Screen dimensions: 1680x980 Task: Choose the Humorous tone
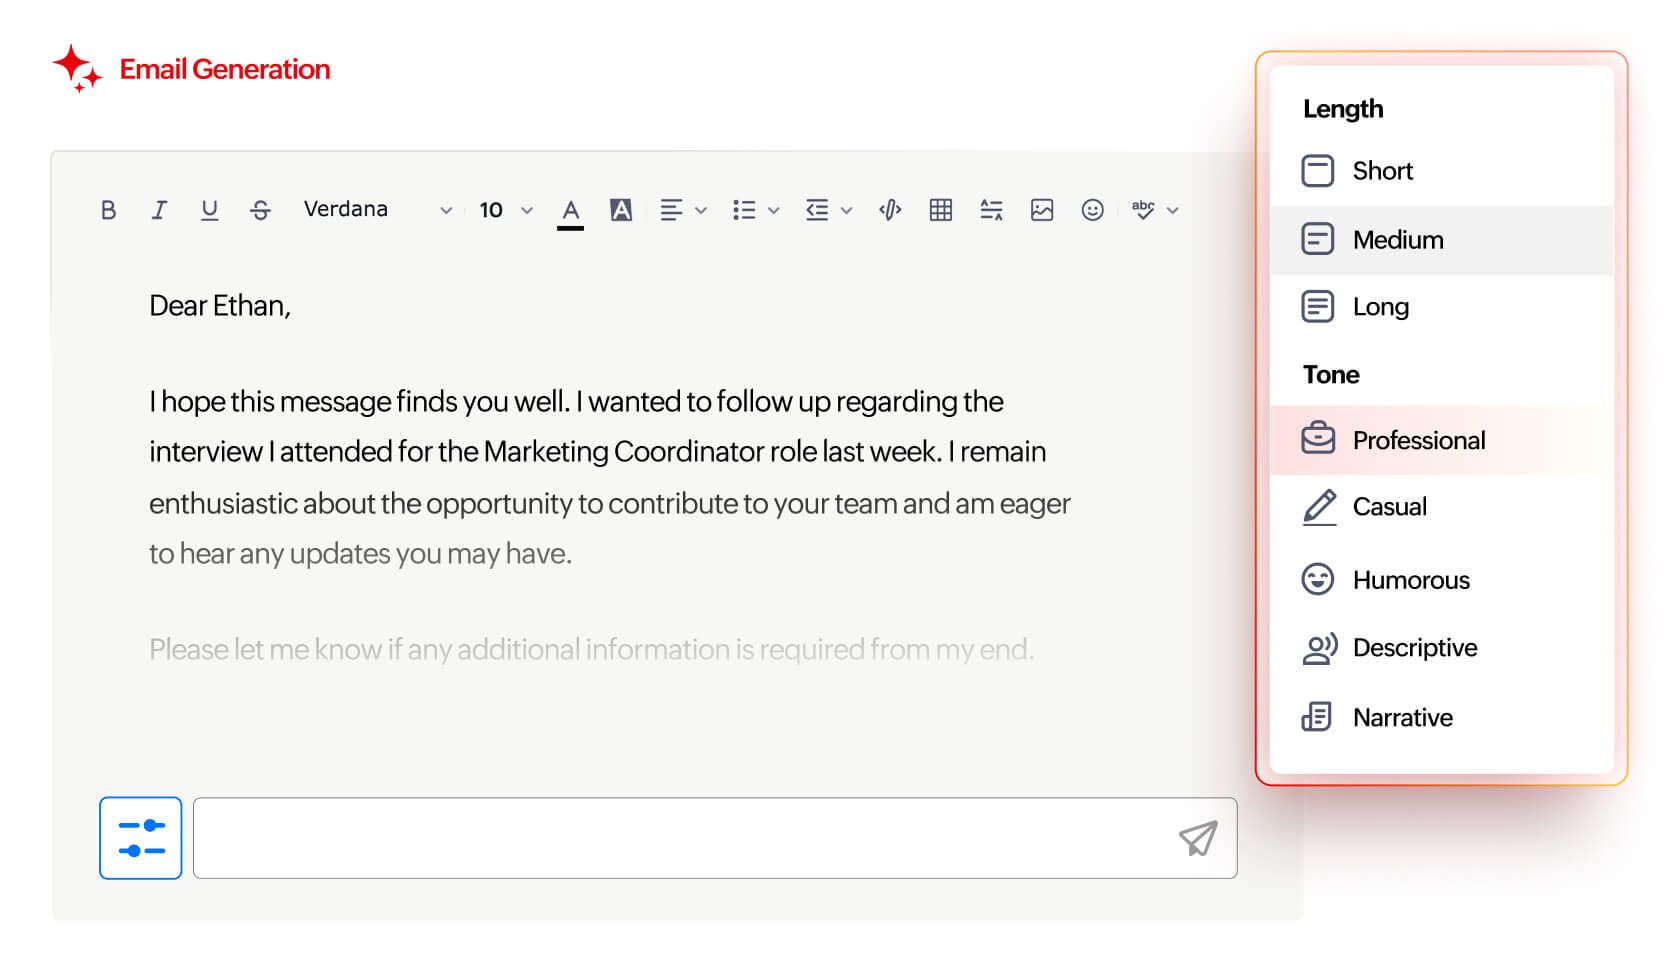[1411, 579]
